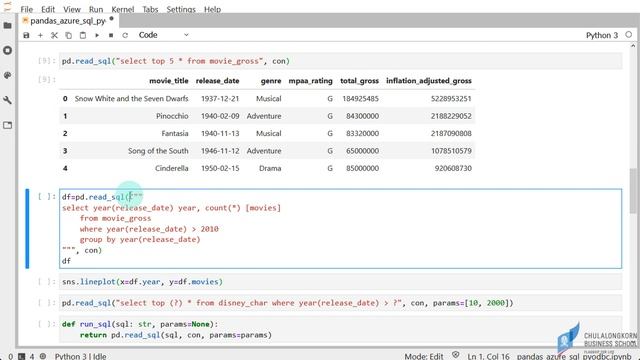Click the total_gross column header
This screenshot has width=640, height=360.
pos(359,81)
